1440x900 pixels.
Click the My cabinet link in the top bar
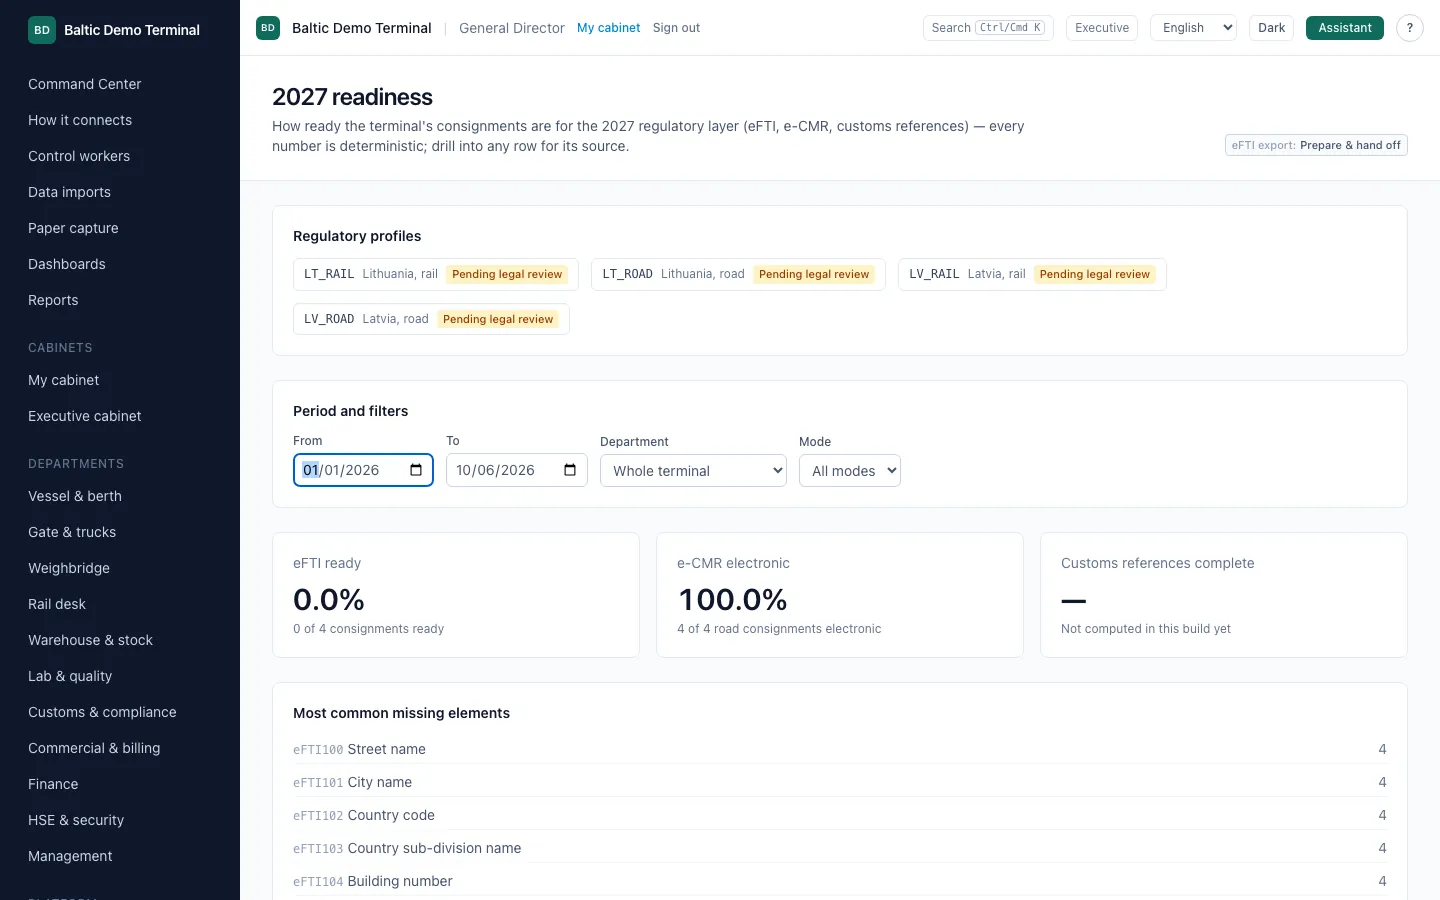coord(608,28)
